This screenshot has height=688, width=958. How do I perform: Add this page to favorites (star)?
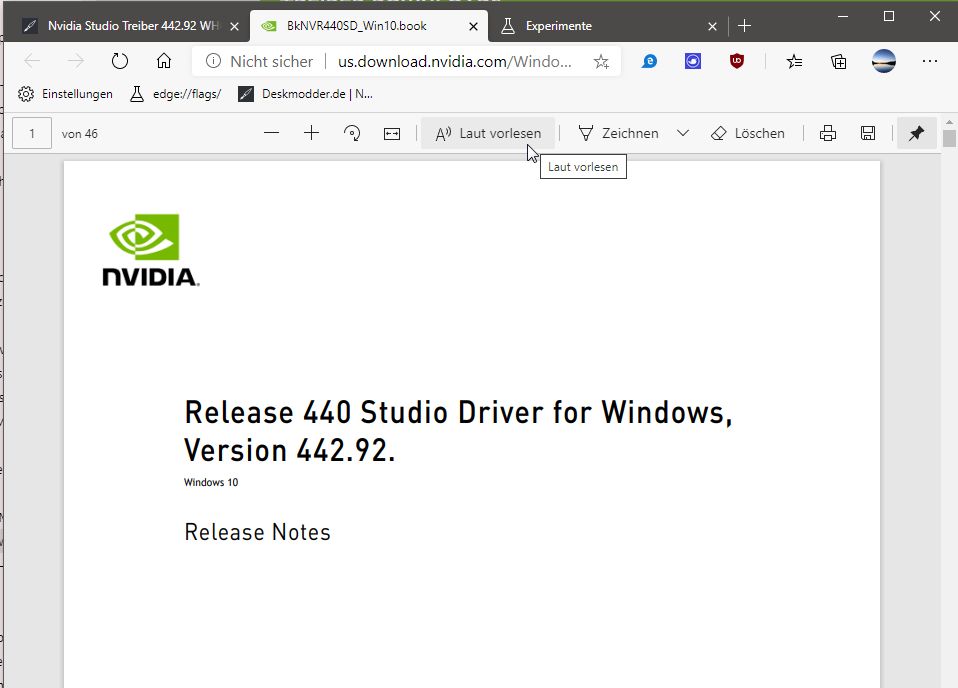601,61
